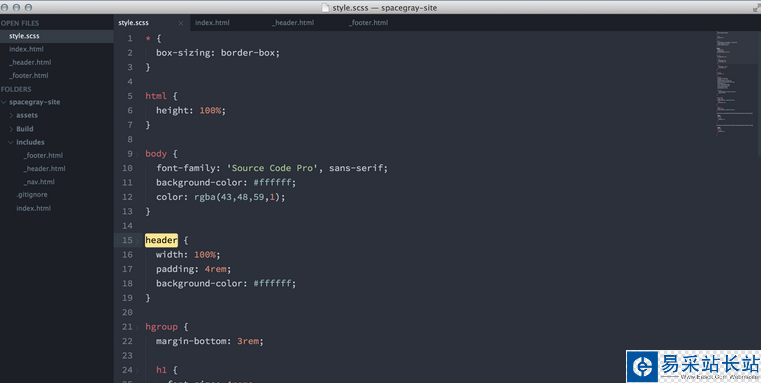Toggle fullscreen with the title bar arrows icon
761x383 pixels.
[x=756, y=8]
